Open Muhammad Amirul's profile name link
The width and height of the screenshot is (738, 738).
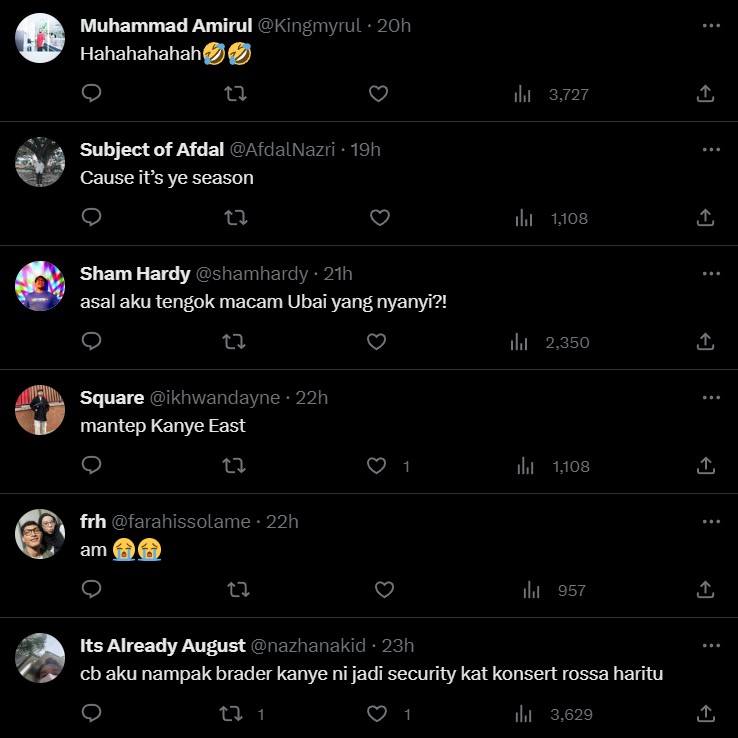(165, 26)
